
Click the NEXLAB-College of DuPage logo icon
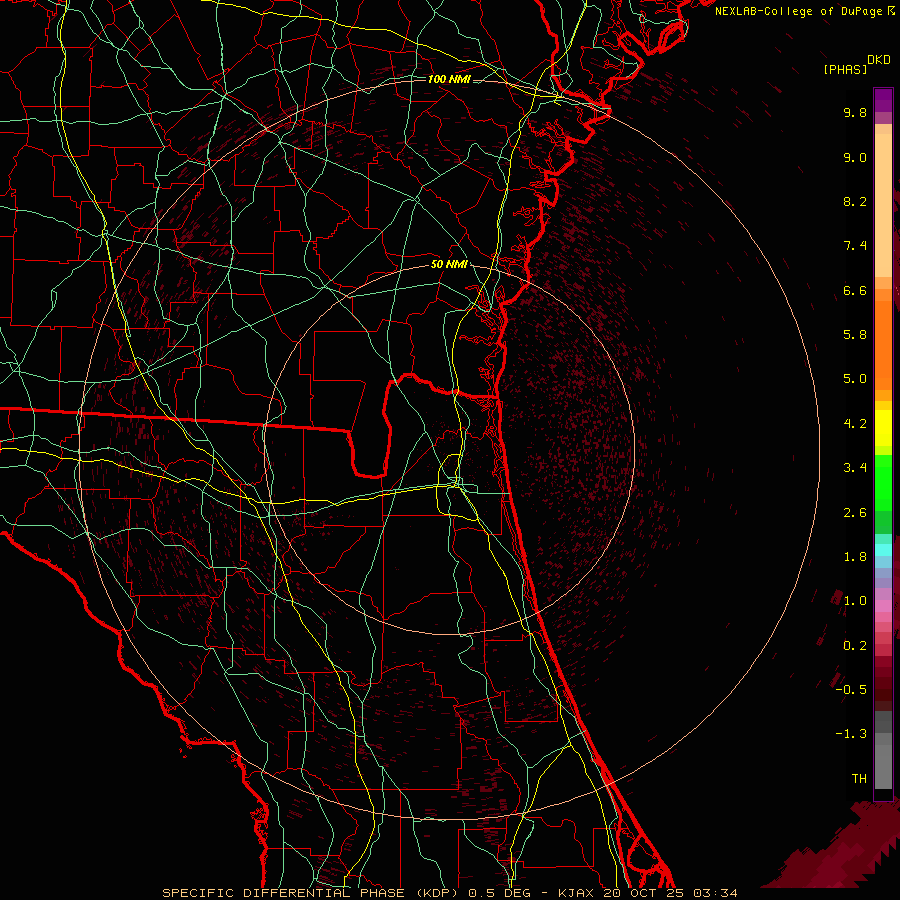[x=891, y=10]
